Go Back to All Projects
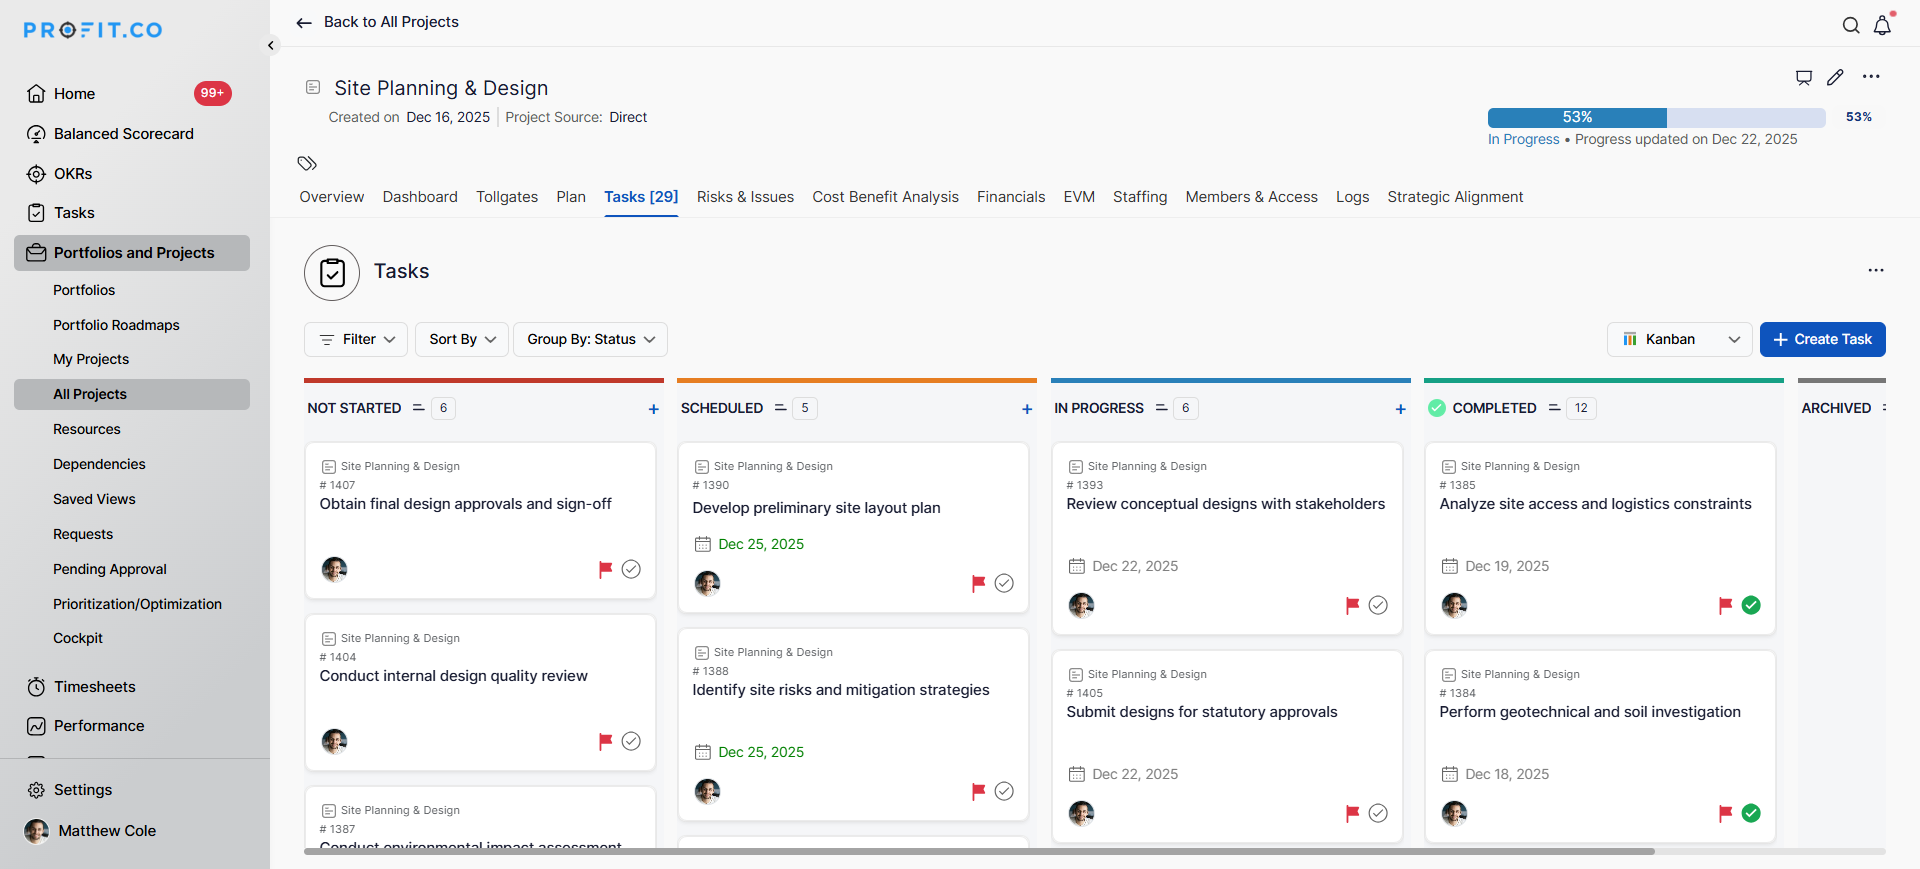1920x869 pixels. [378, 22]
